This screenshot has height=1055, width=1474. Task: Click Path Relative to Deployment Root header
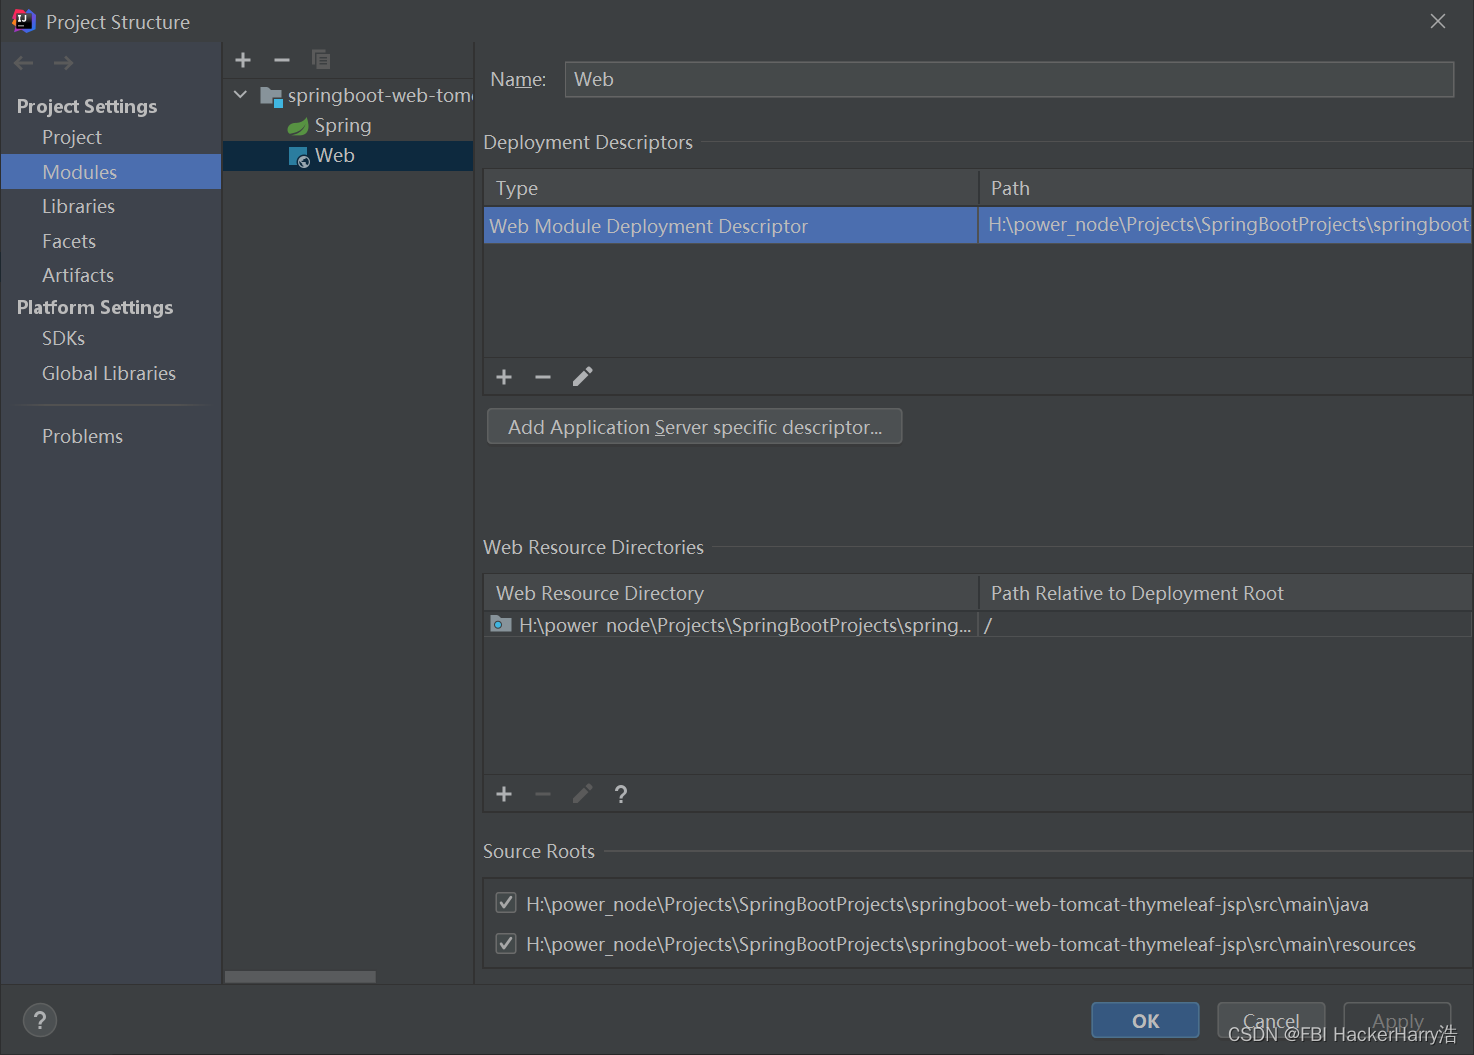(x=1225, y=593)
